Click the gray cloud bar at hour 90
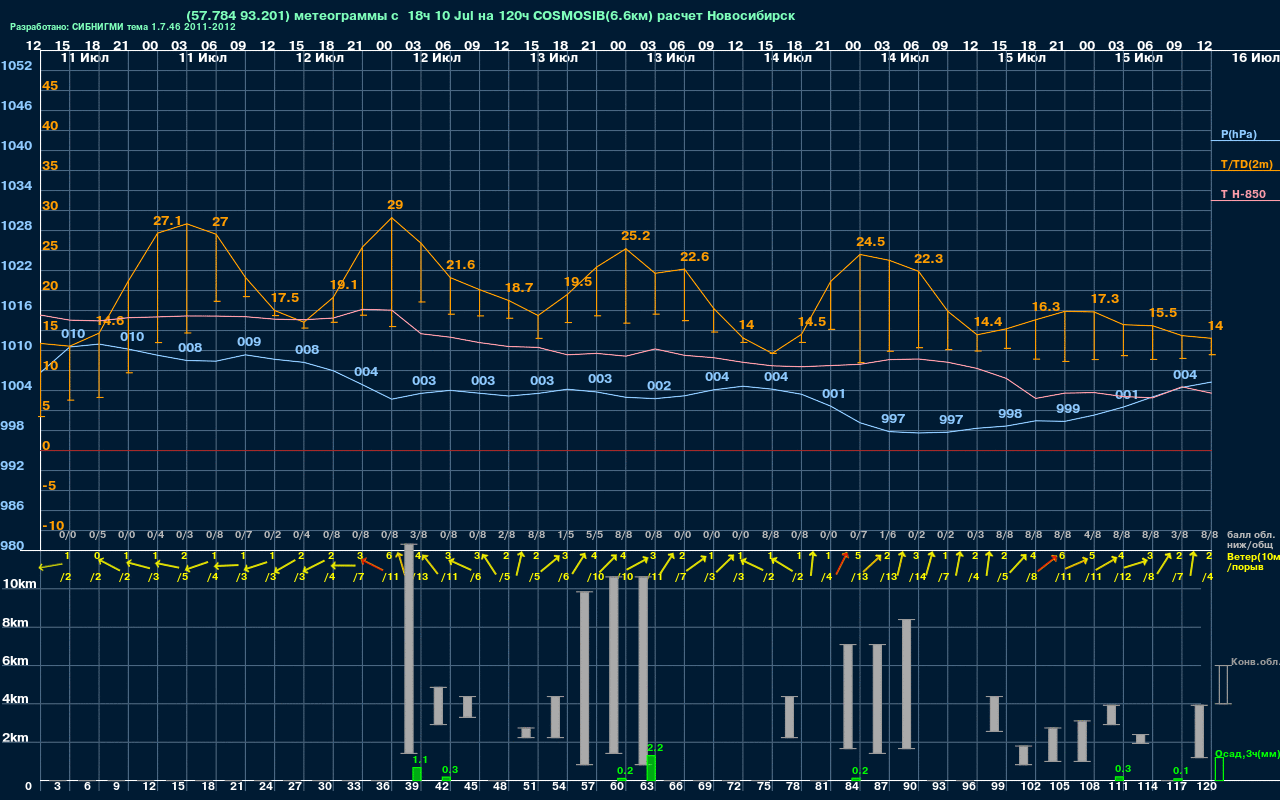The width and height of the screenshot is (1280, 800). (906, 684)
